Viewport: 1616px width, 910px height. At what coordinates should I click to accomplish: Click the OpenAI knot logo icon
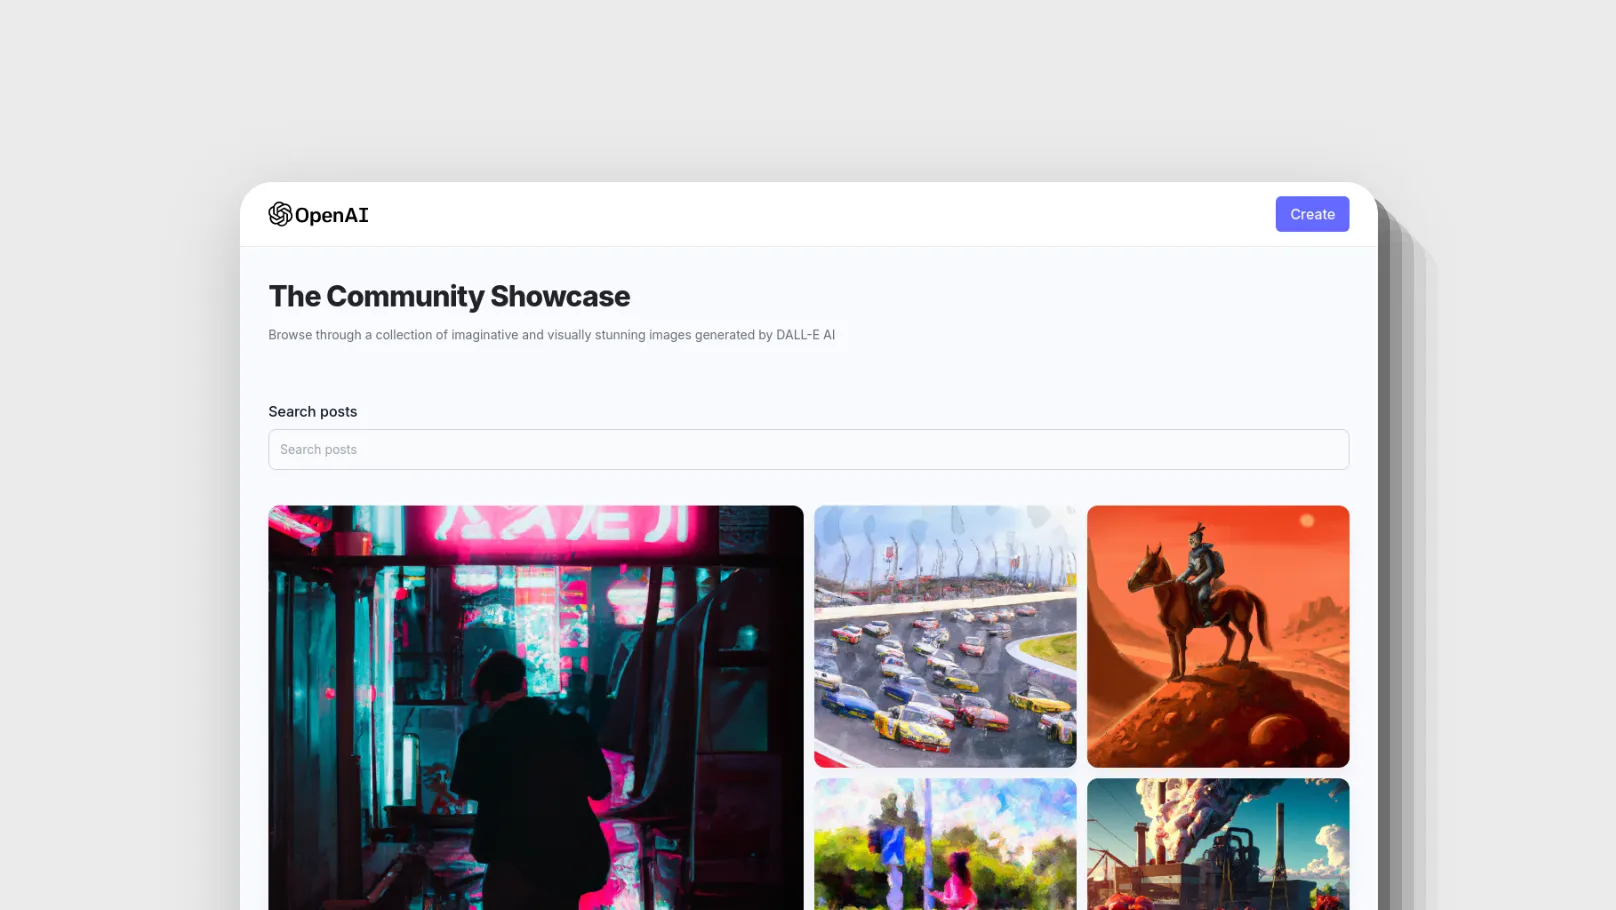[280, 214]
